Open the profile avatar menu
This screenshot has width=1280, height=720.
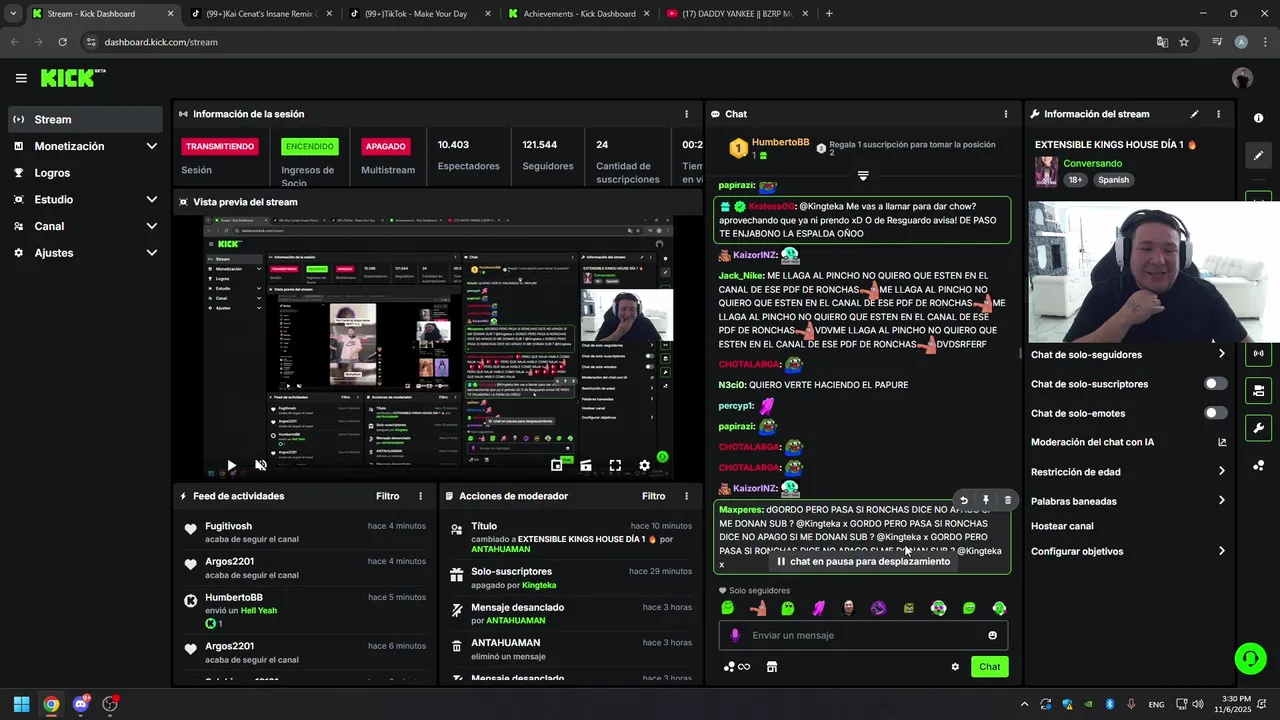click(1242, 78)
